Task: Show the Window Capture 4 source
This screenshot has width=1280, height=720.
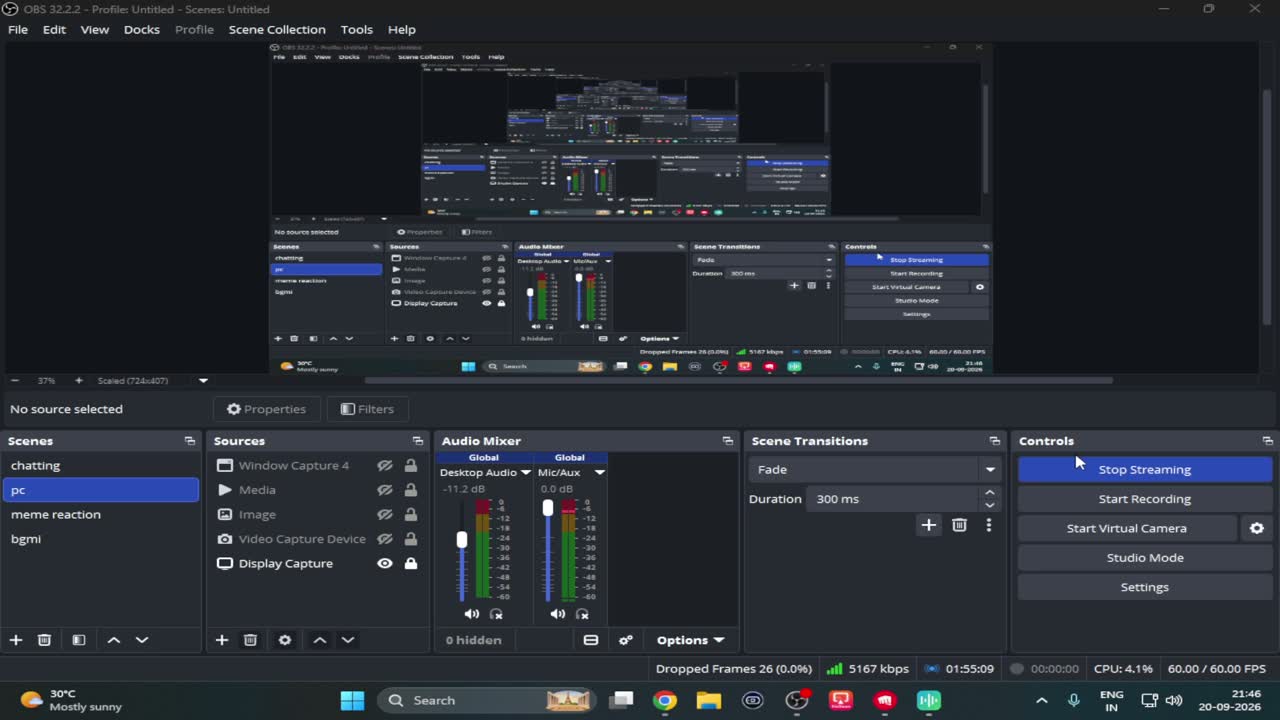Action: click(x=384, y=466)
